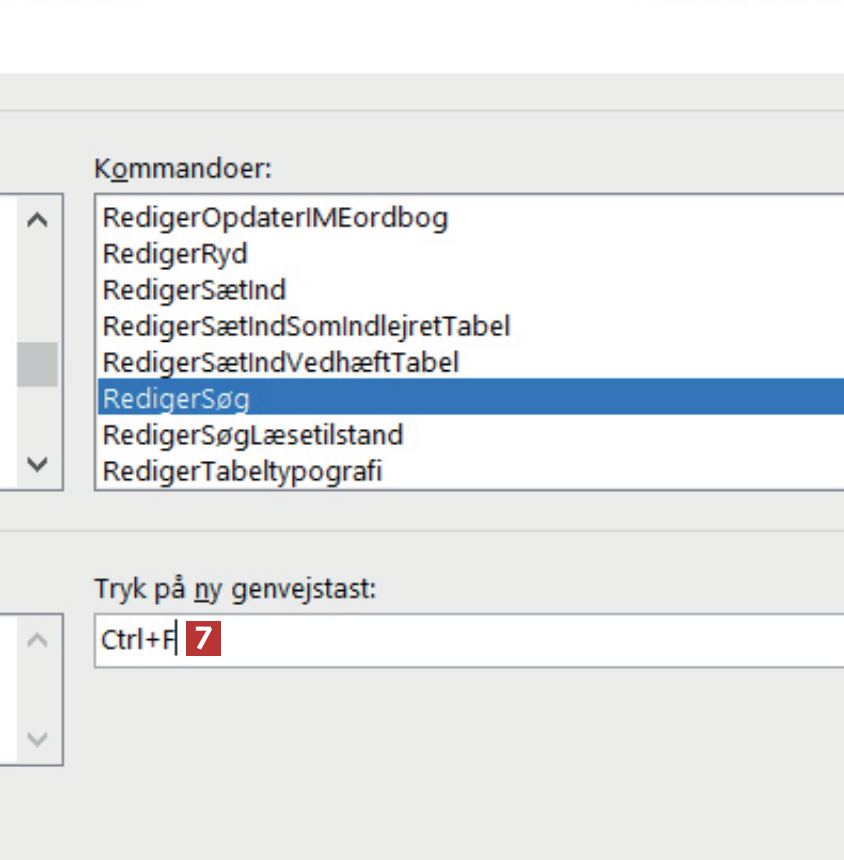The image size is (844, 860).
Task: Select RedigerSætIndVedhæftTabel in the list
Action: 280,362
